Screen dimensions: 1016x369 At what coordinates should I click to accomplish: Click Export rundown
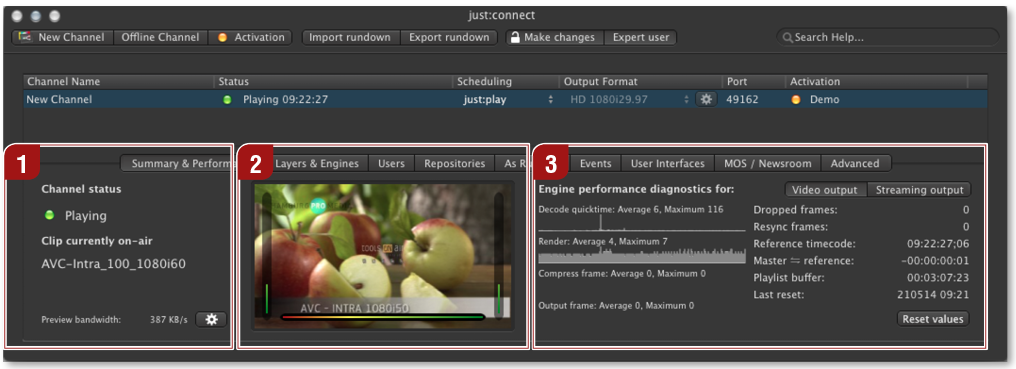click(x=449, y=38)
